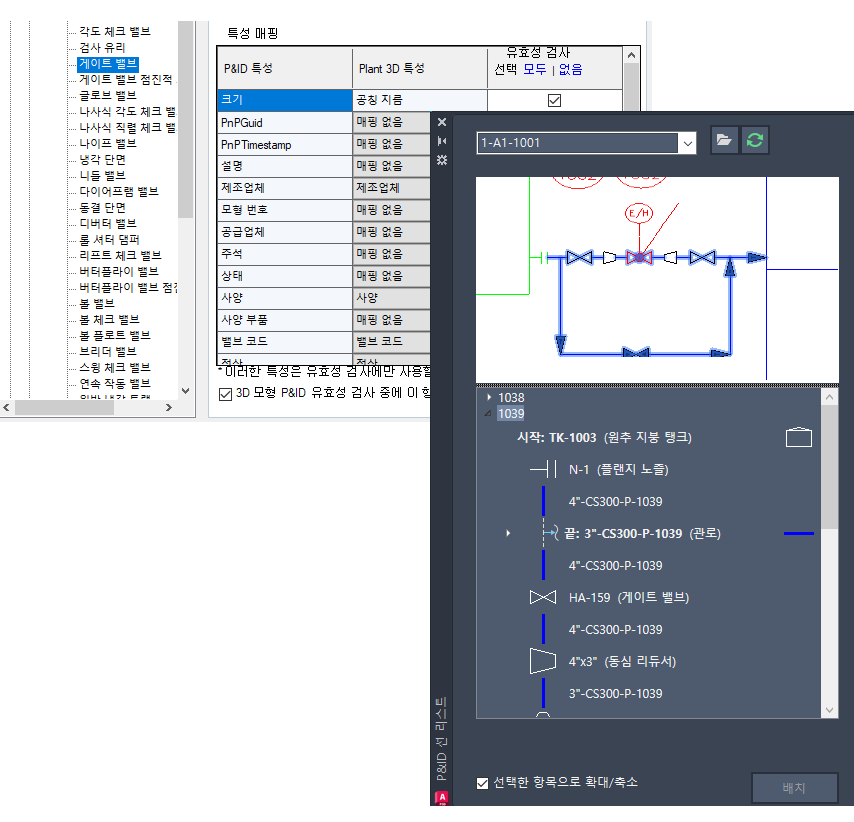Select N-1 (플랜지 노즐) list entry

619,470
